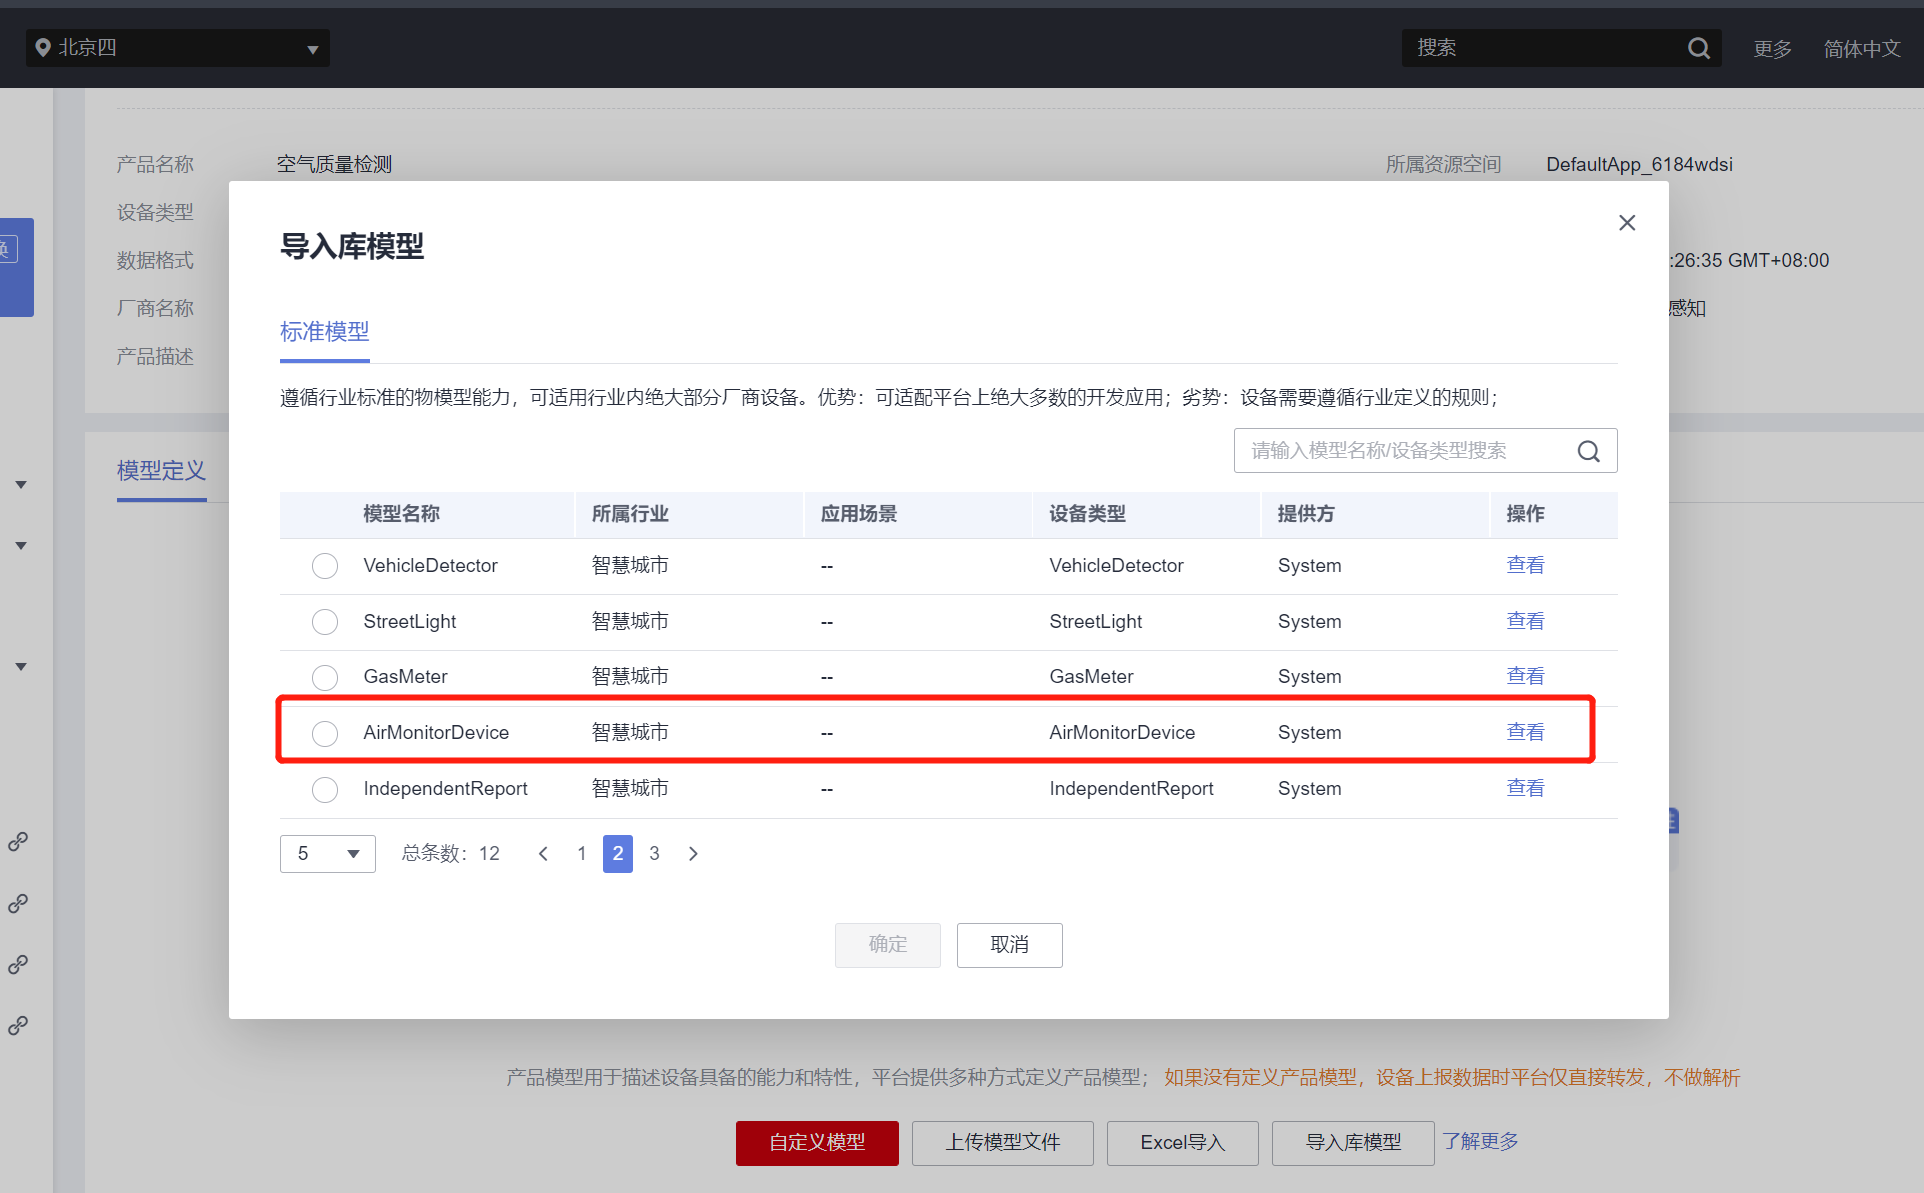The image size is (1924, 1193).
Task: Select the GasMeter radio button
Action: (325, 677)
